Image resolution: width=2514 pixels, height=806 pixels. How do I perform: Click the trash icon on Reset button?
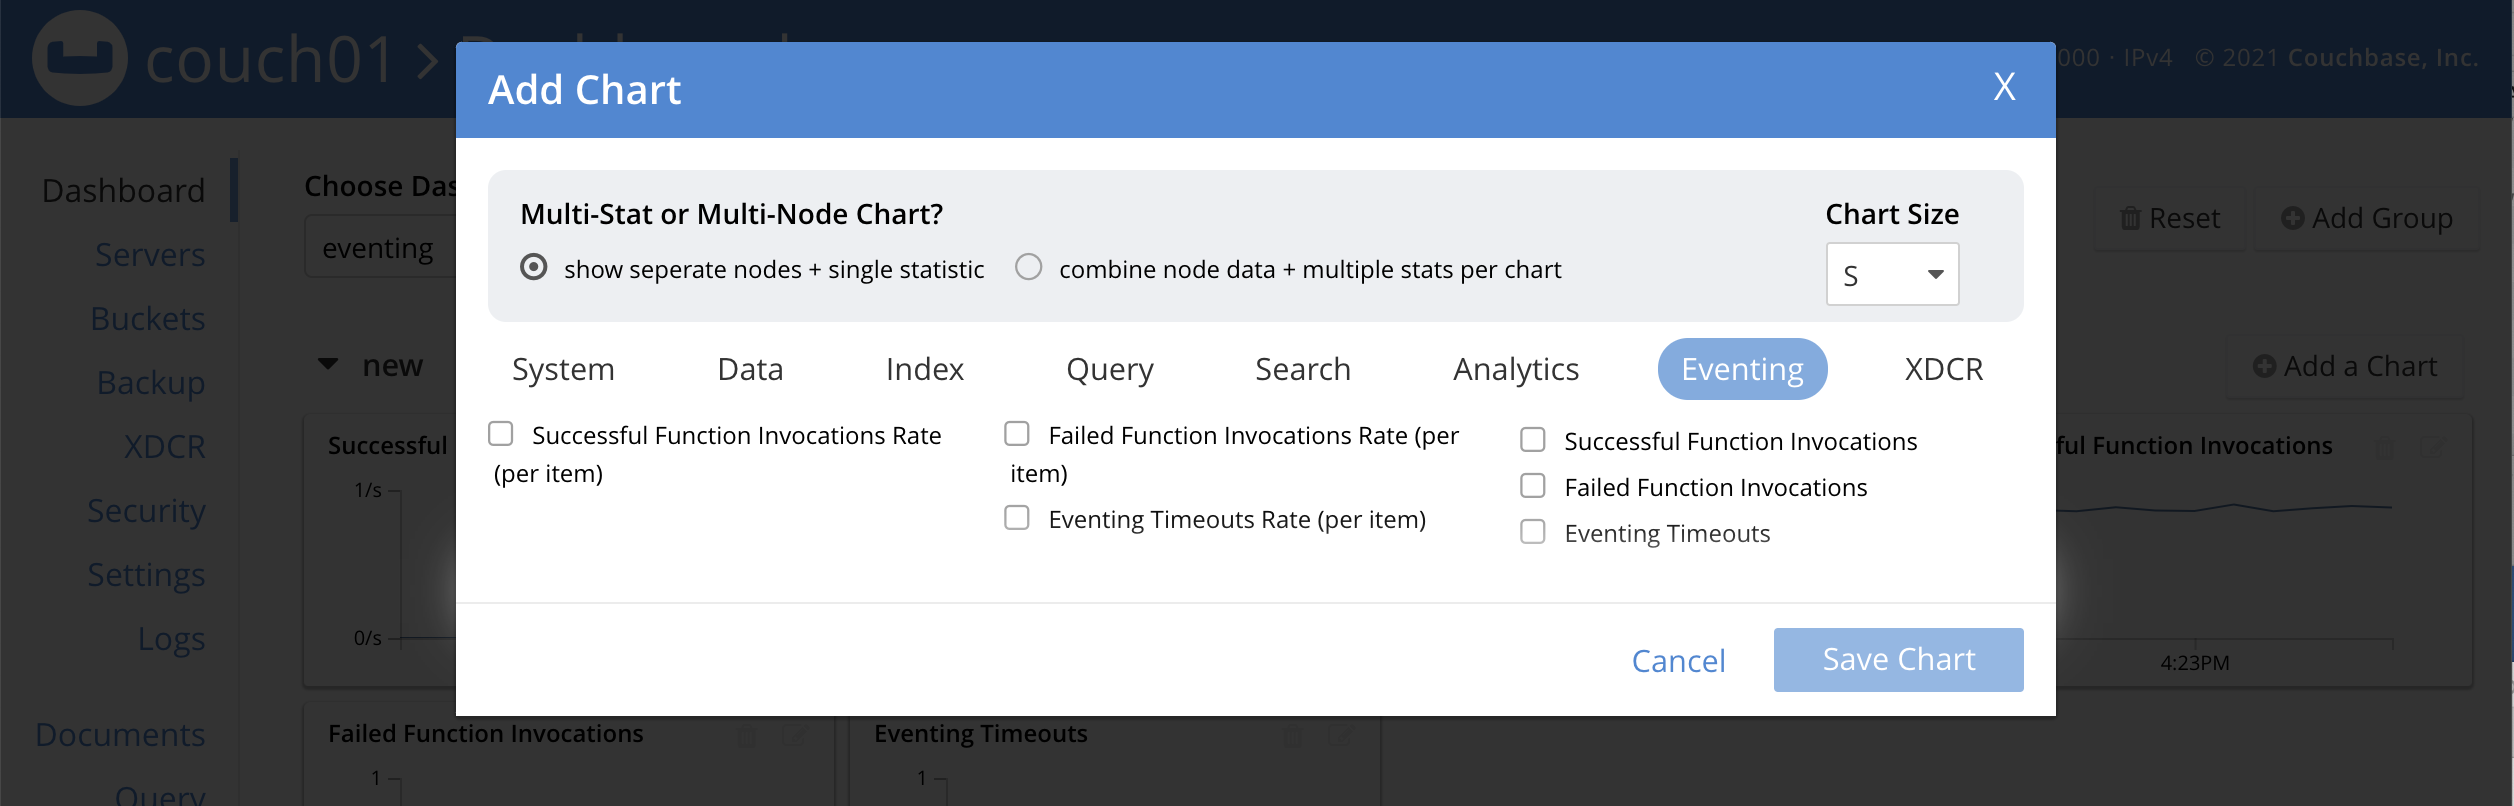[x=2131, y=218]
